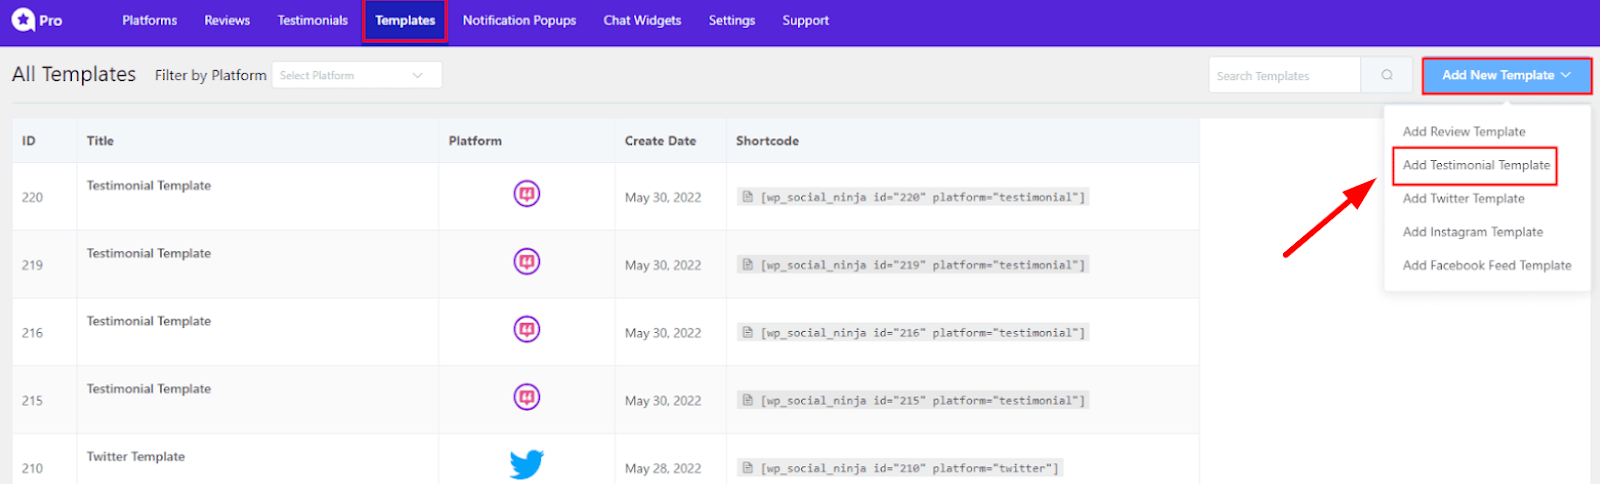The width and height of the screenshot is (1600, 484).
Task: Choose Add Testimonial Template from the menu
Action: coord(1476,165)
